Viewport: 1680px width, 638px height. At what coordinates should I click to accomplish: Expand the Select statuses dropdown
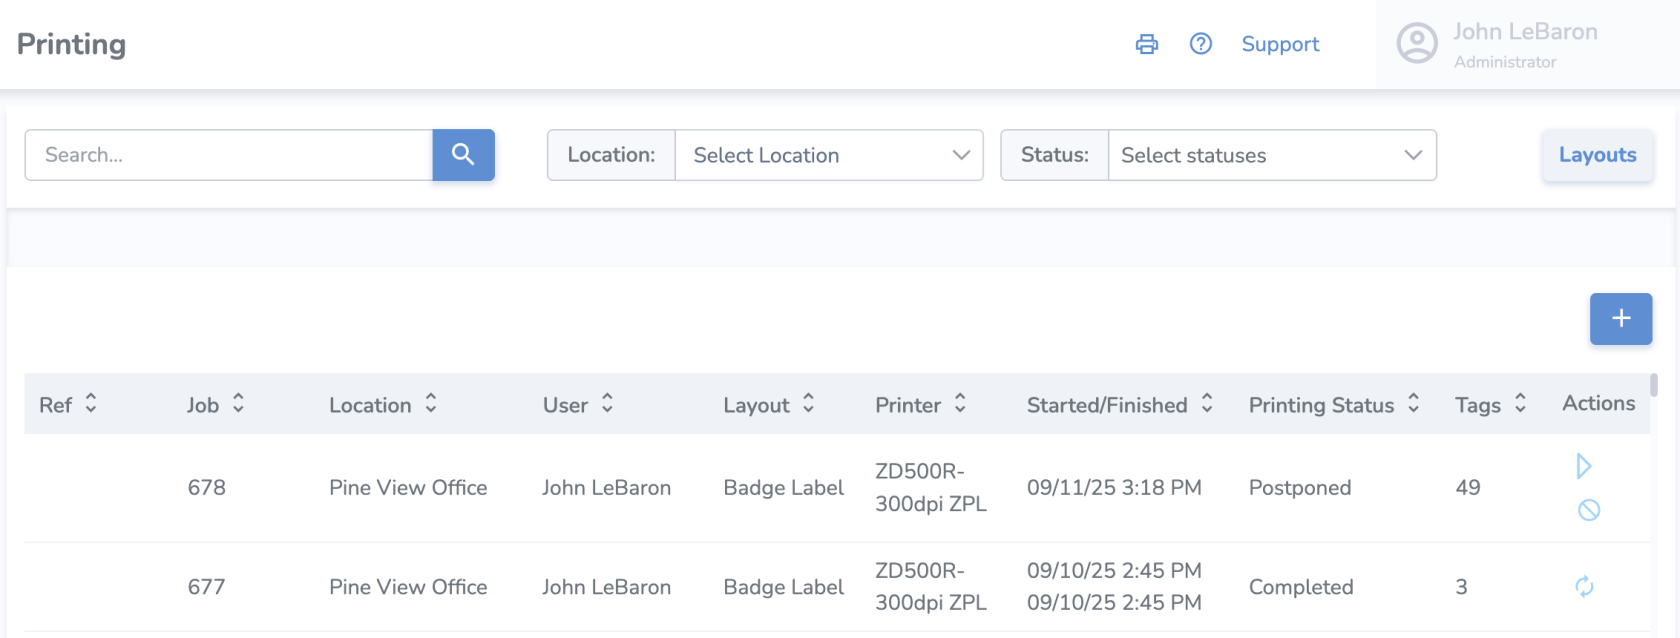1271,155
